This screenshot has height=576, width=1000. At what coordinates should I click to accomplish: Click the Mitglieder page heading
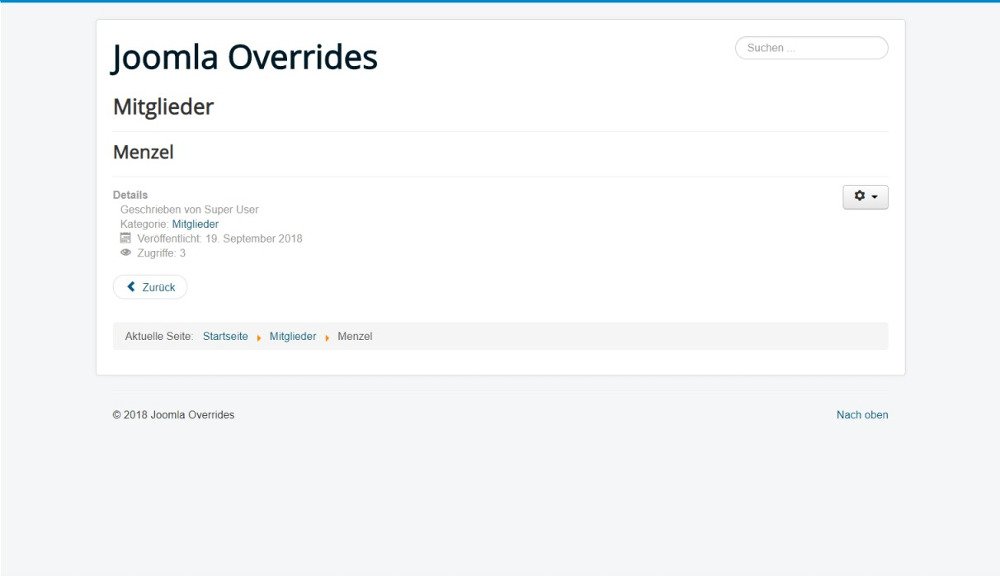[163, 107]
